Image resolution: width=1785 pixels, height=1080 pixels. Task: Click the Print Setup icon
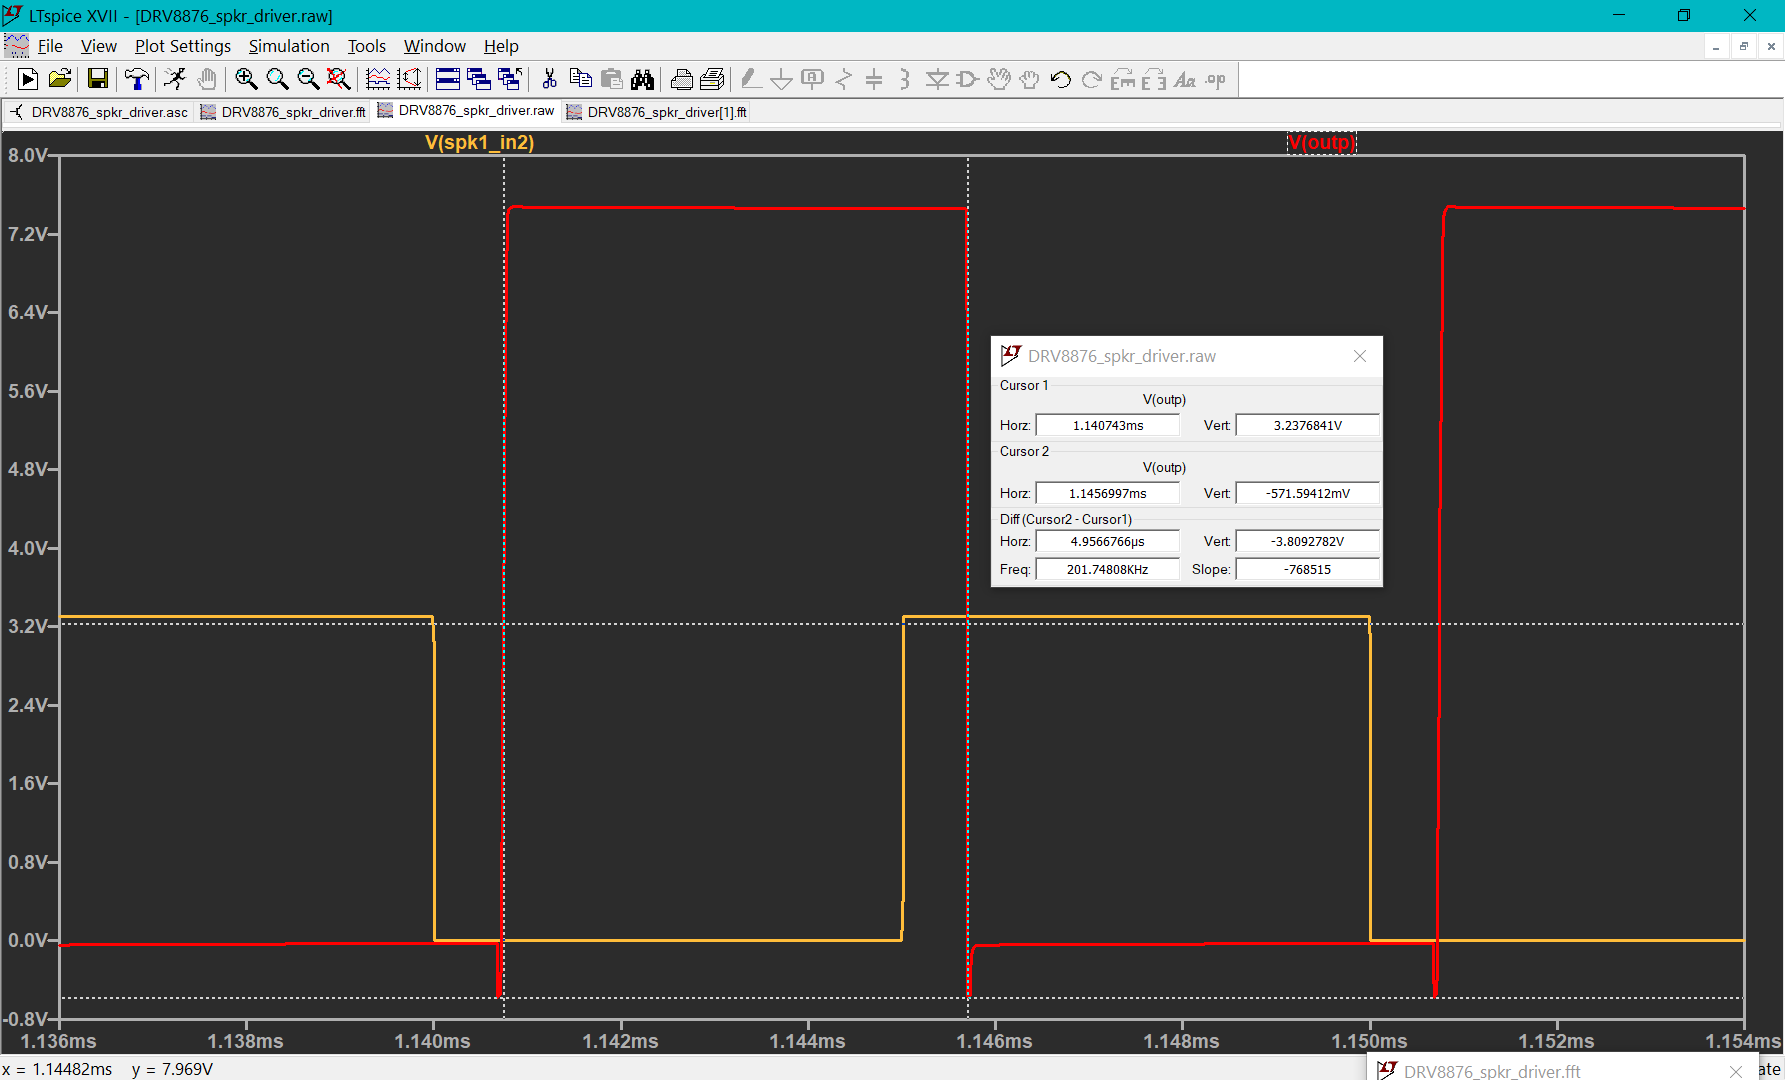click(713, 79)
